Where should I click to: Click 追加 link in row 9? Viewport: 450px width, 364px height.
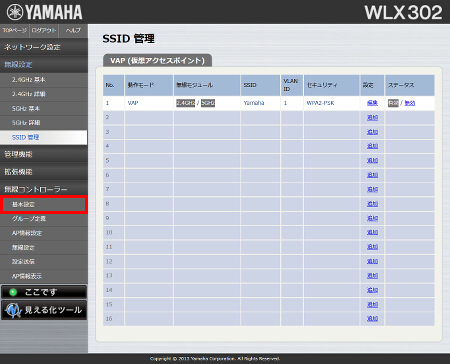pyautogui.click(x=372, y=218)
